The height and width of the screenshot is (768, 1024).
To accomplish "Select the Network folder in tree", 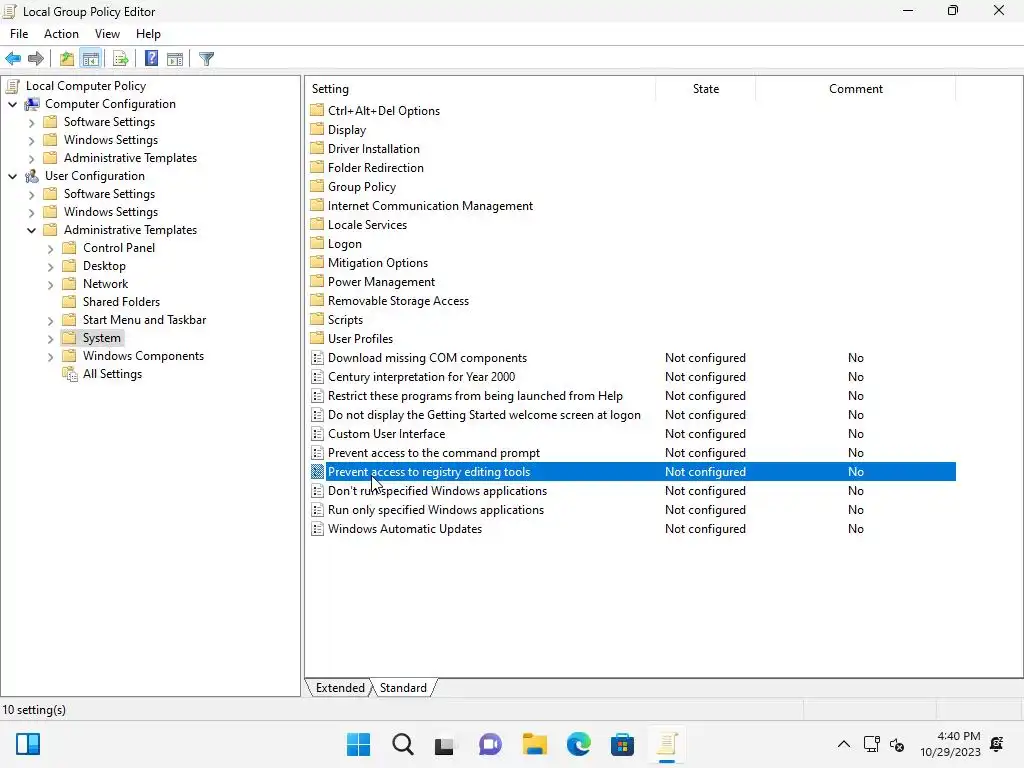I will 105,284.
